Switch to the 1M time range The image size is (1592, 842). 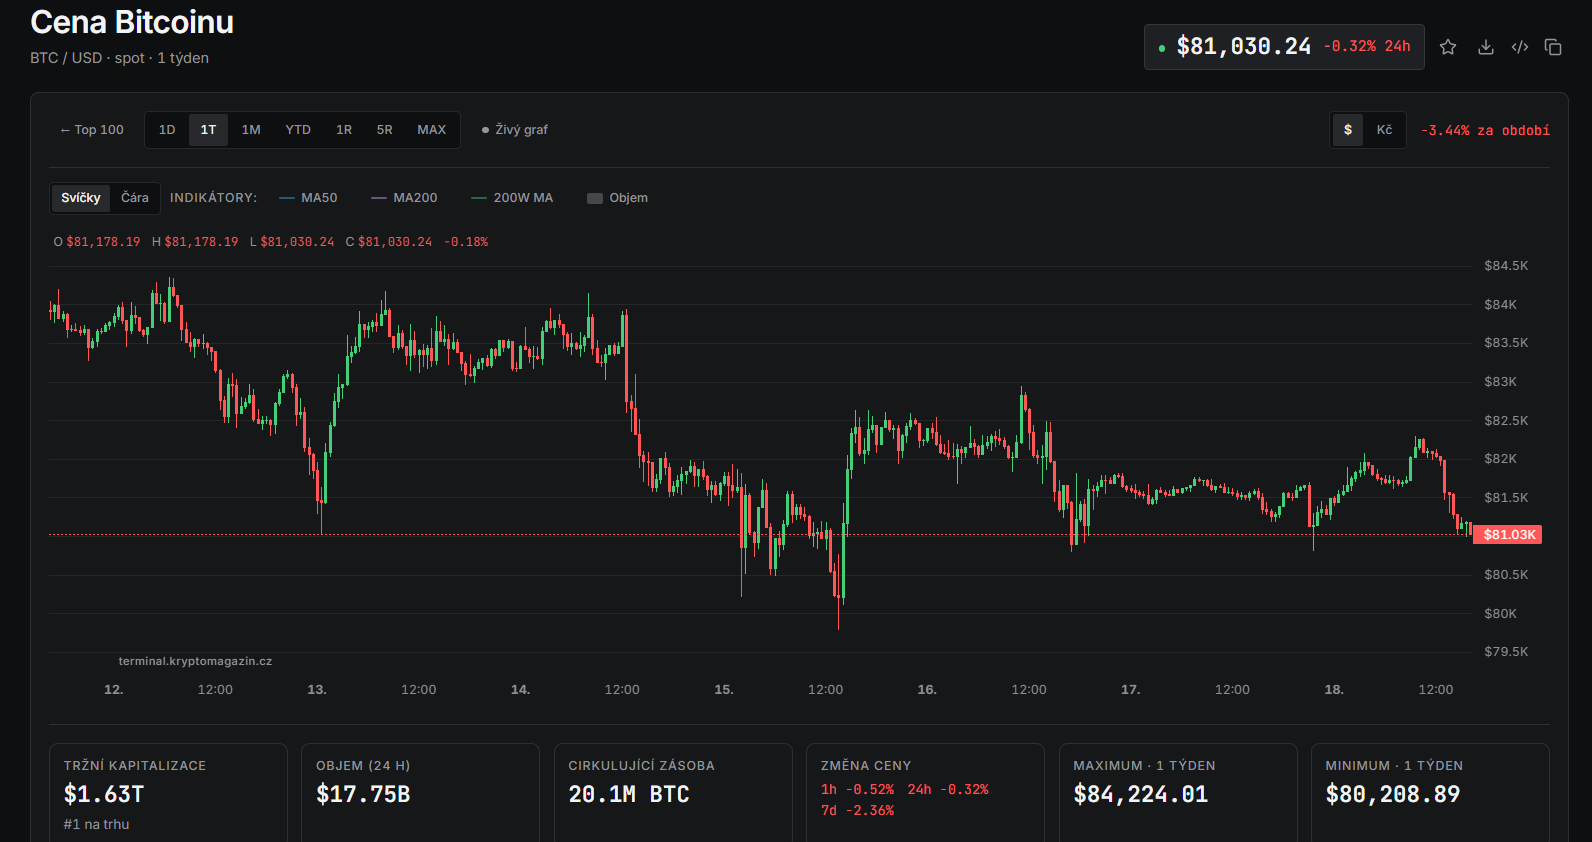tap(251, 130)
